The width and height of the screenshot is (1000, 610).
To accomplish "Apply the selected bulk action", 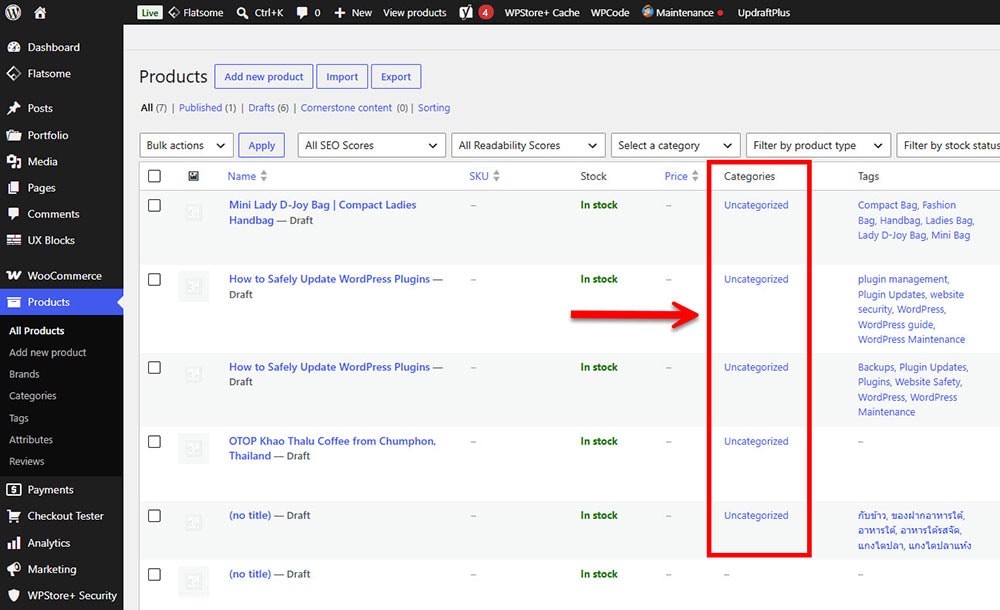I will coord(261,145).
